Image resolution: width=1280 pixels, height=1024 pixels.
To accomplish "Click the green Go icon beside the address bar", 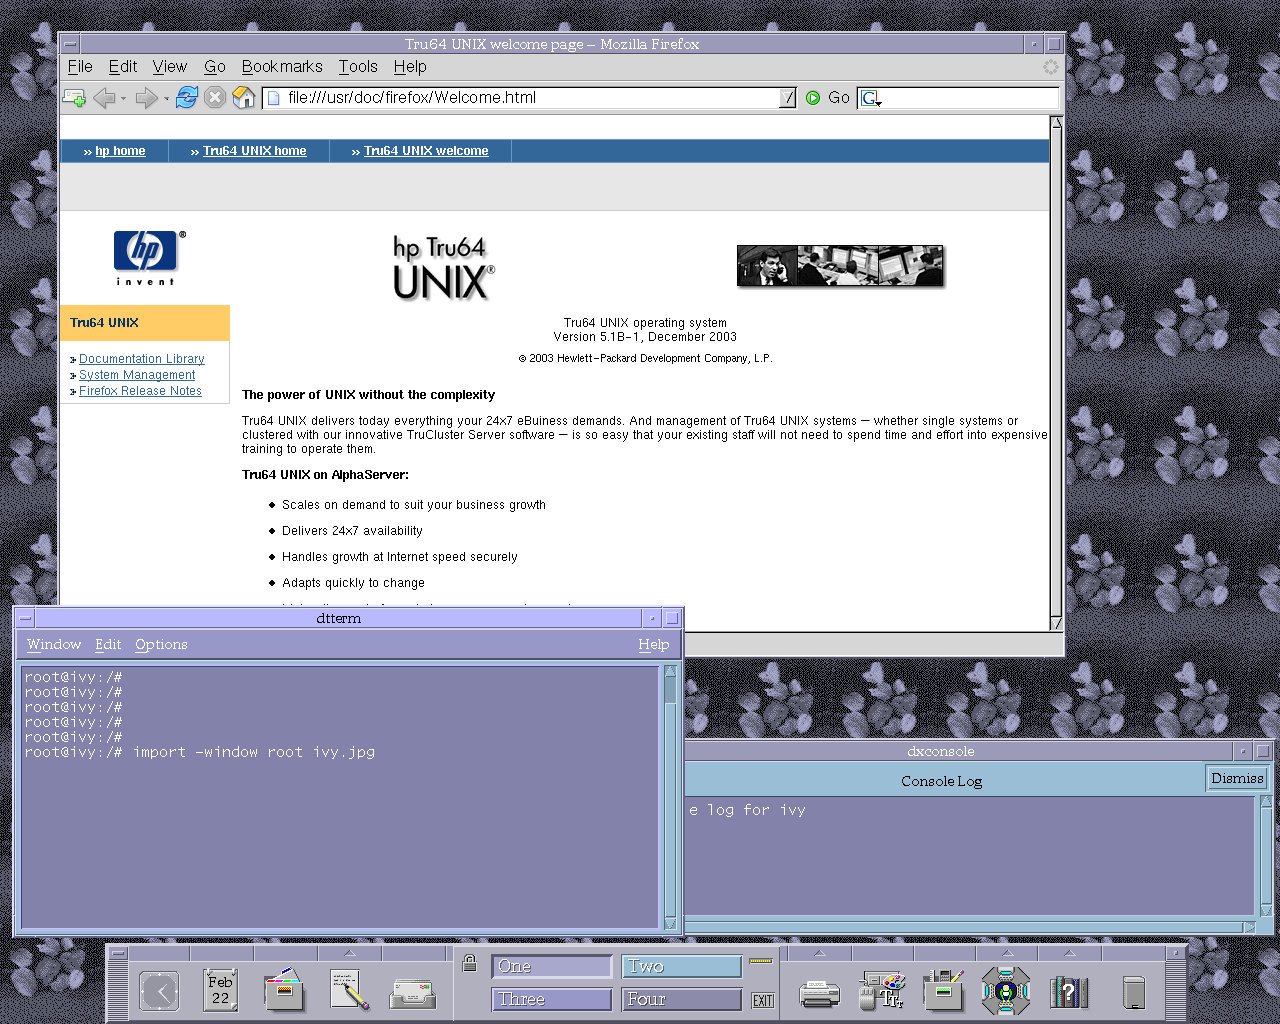I will [813, 97].
